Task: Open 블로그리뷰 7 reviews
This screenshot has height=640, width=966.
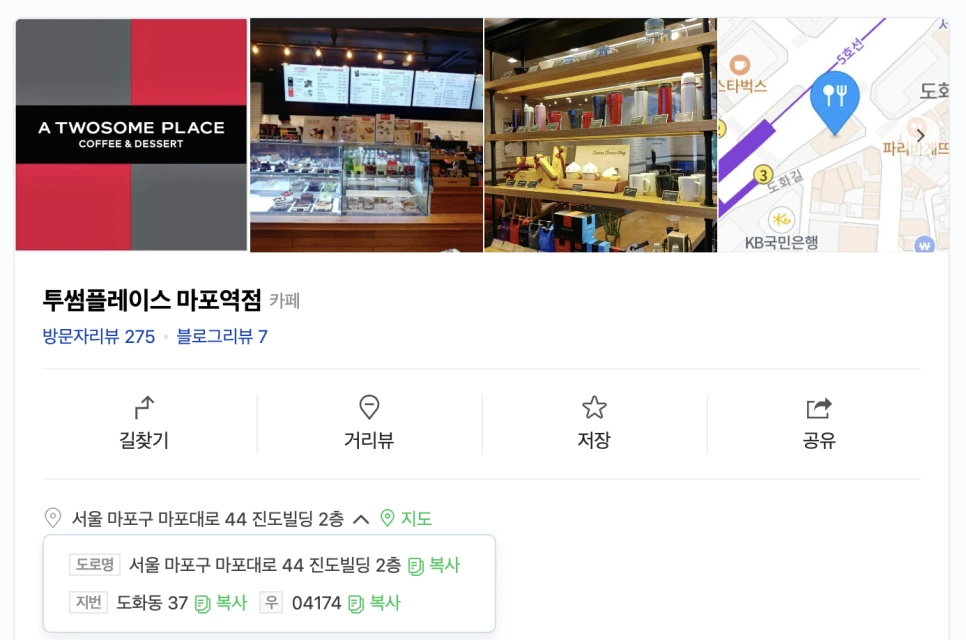Action: coord(222,336)
